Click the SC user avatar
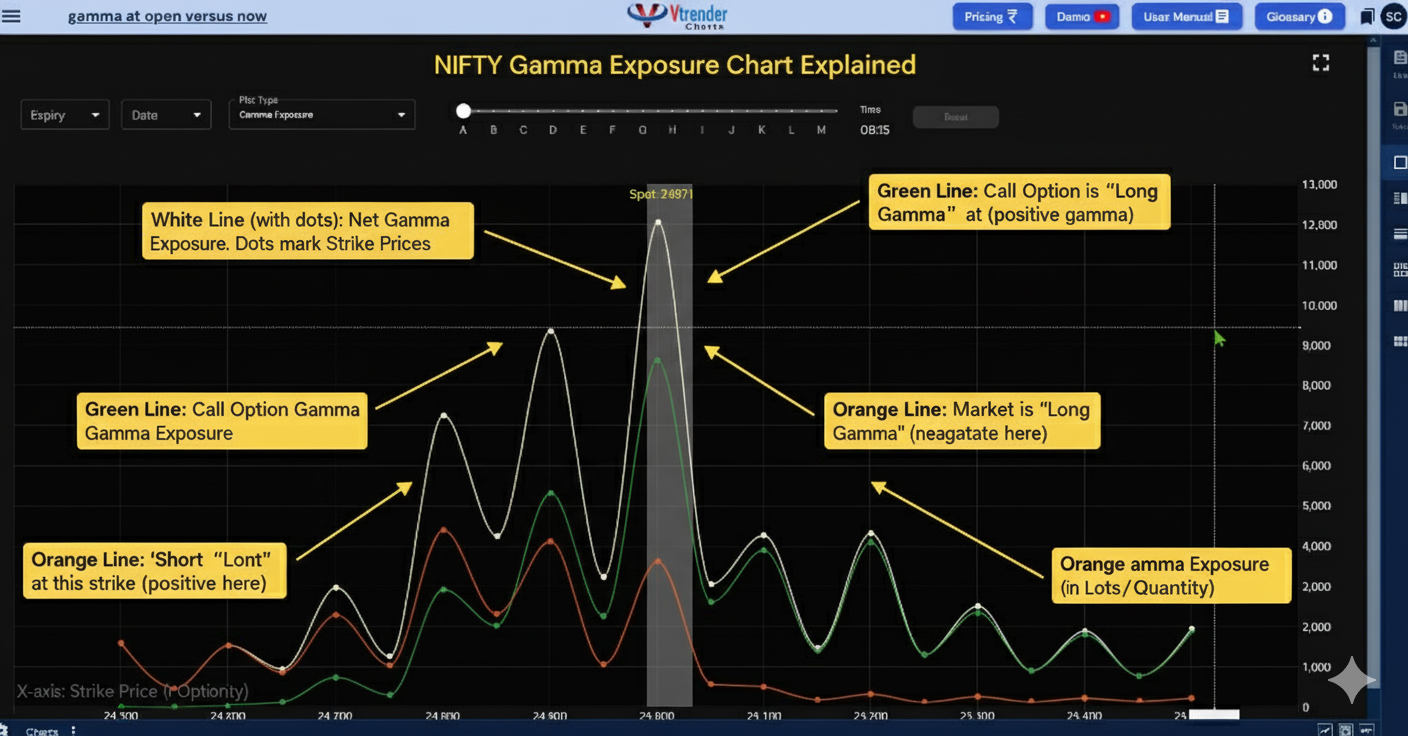Viewport: 1408px width, 736px height. (x=1394, y=16)
